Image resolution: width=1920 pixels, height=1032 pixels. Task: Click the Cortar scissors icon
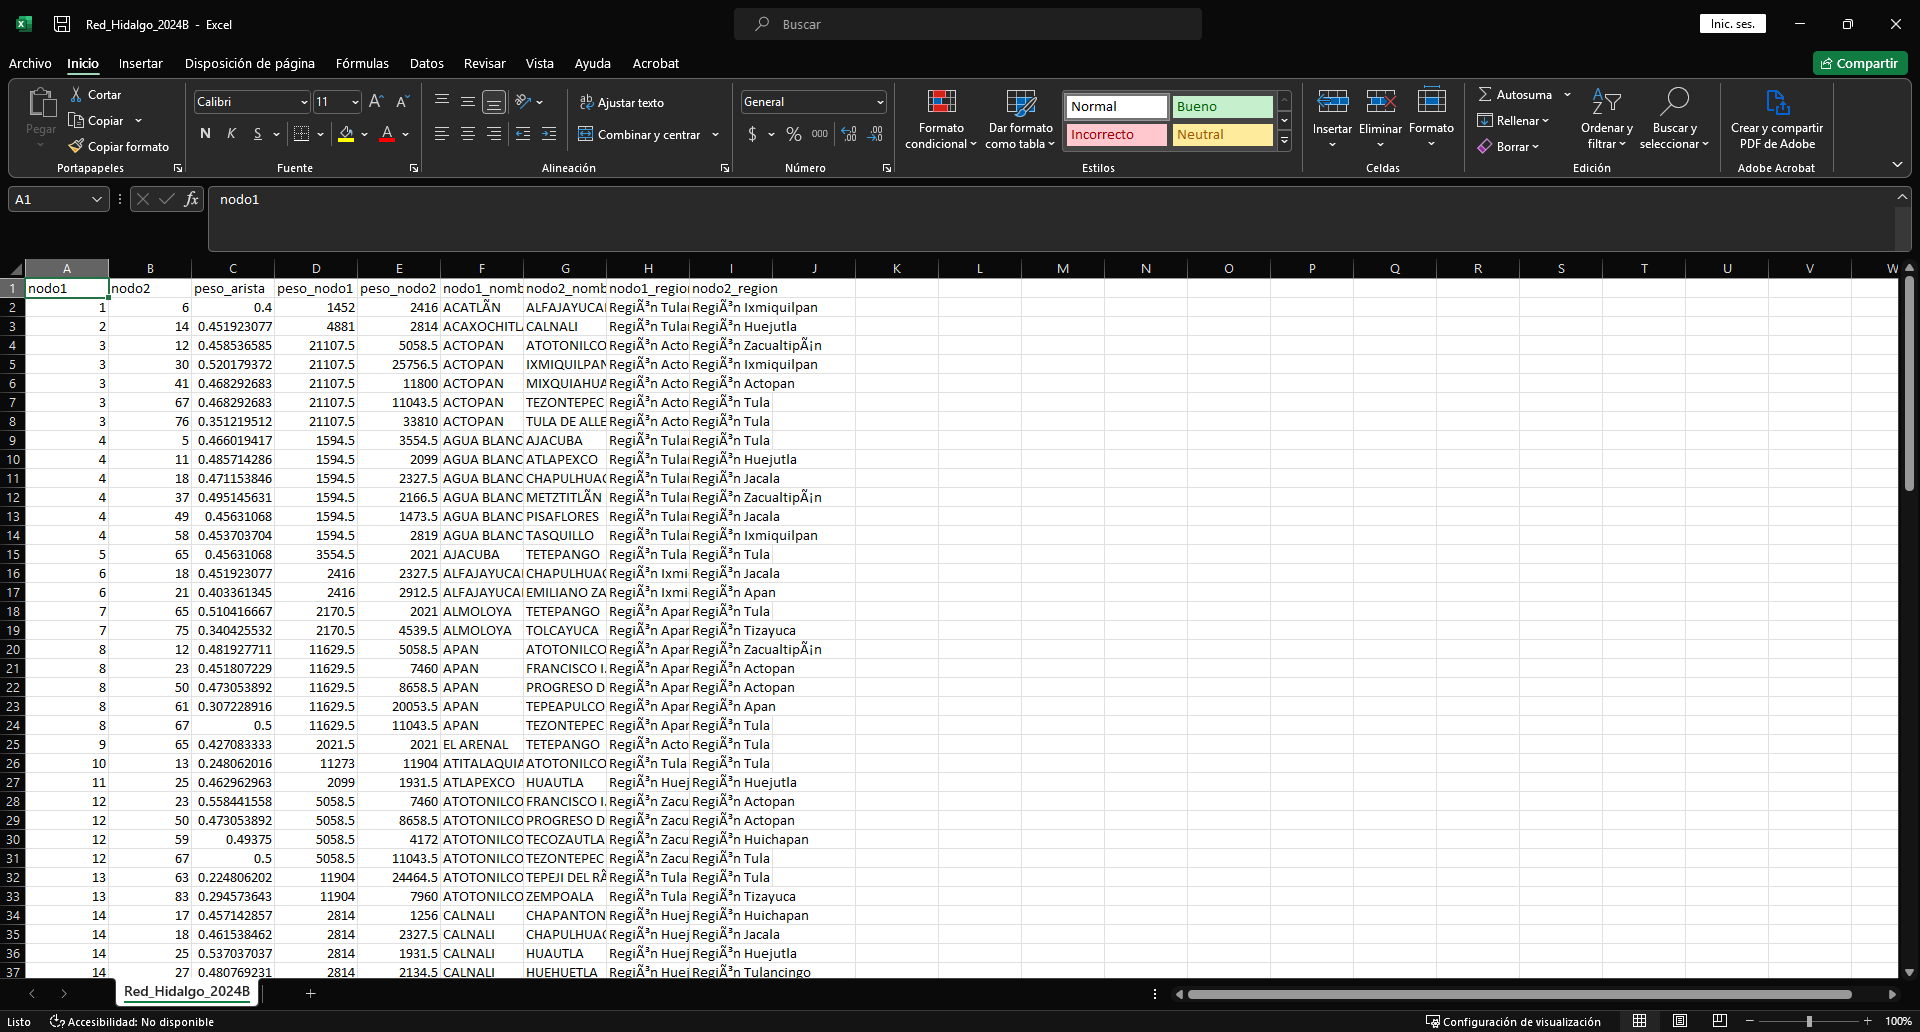tap(76, 94)
